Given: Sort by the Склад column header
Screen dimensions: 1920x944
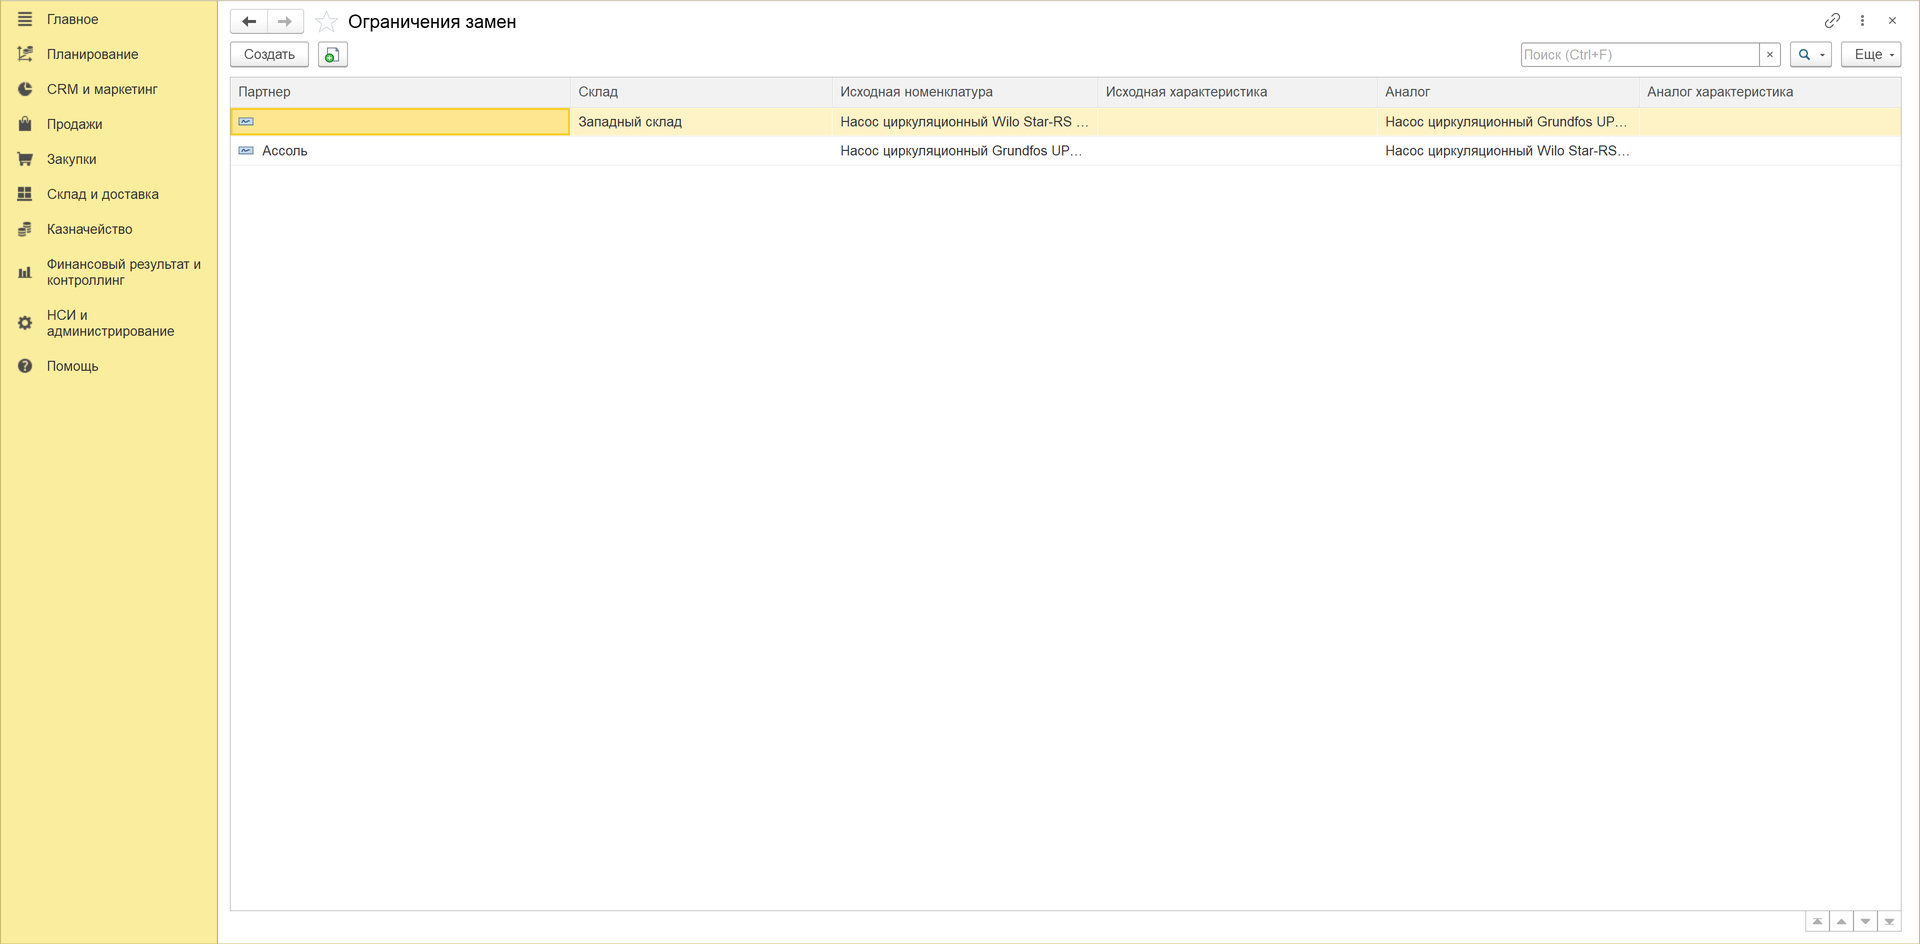Looking at the screenshot, I should click(x=701, y=92).
